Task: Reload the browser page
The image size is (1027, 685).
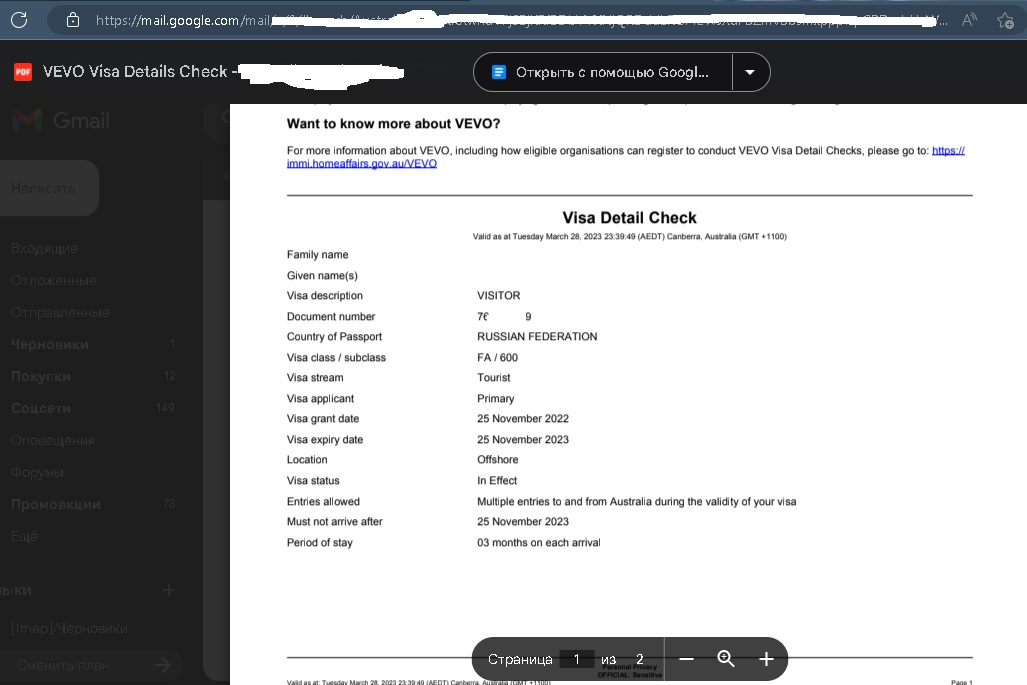Action: pyautogui.click(x=19, y=20)
